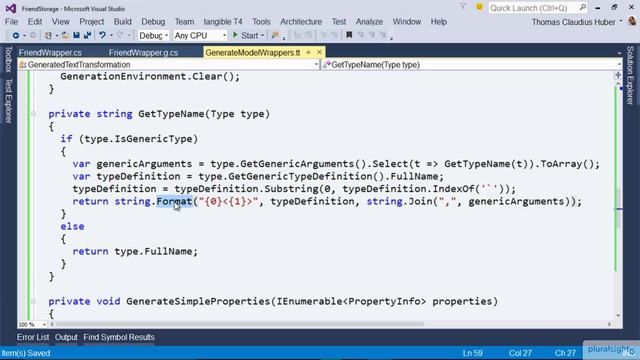This screenshot has height=360, width=640.
Task: Click the Redo arrow icon
Action: pyautogui.click(x=120, y=36)
